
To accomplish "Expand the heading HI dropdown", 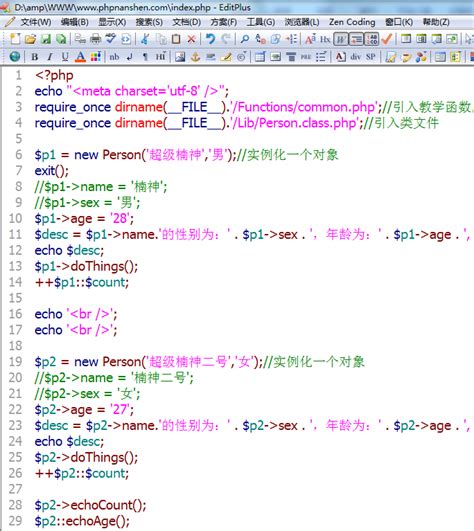I will [x=160, y=57].
